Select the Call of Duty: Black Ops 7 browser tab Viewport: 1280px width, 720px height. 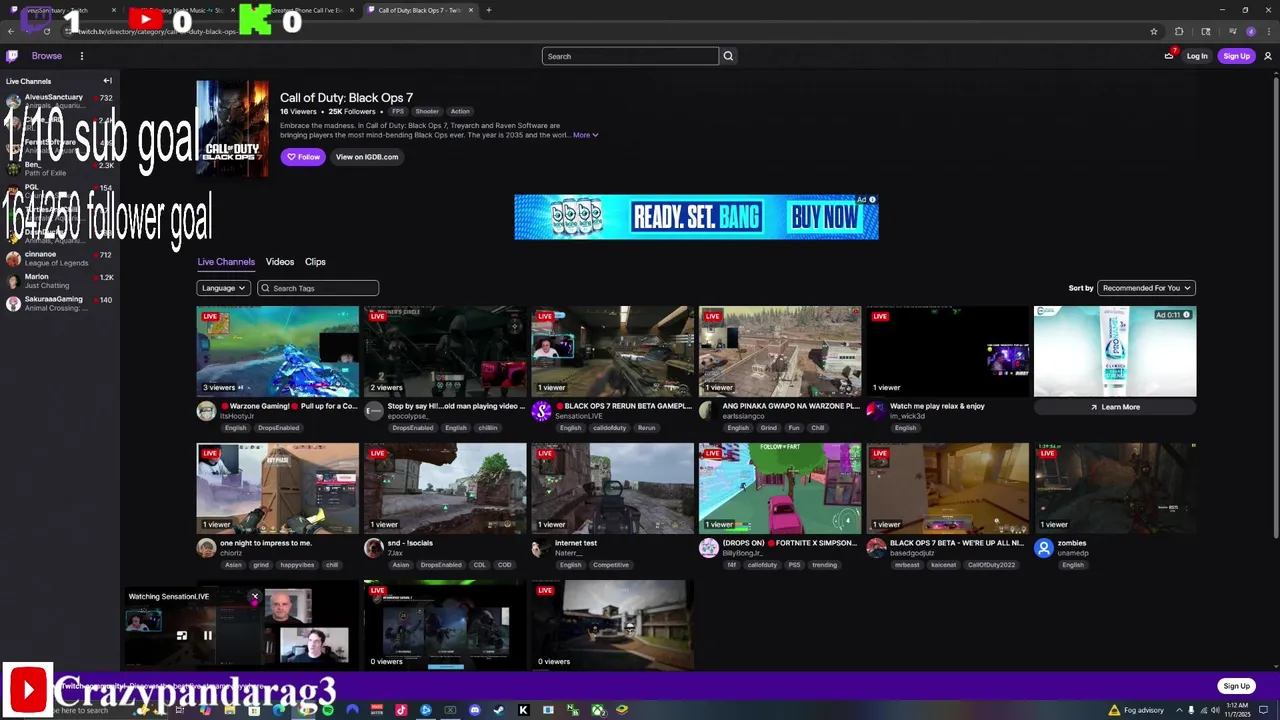pyautogui.click(x=419, y=10)
